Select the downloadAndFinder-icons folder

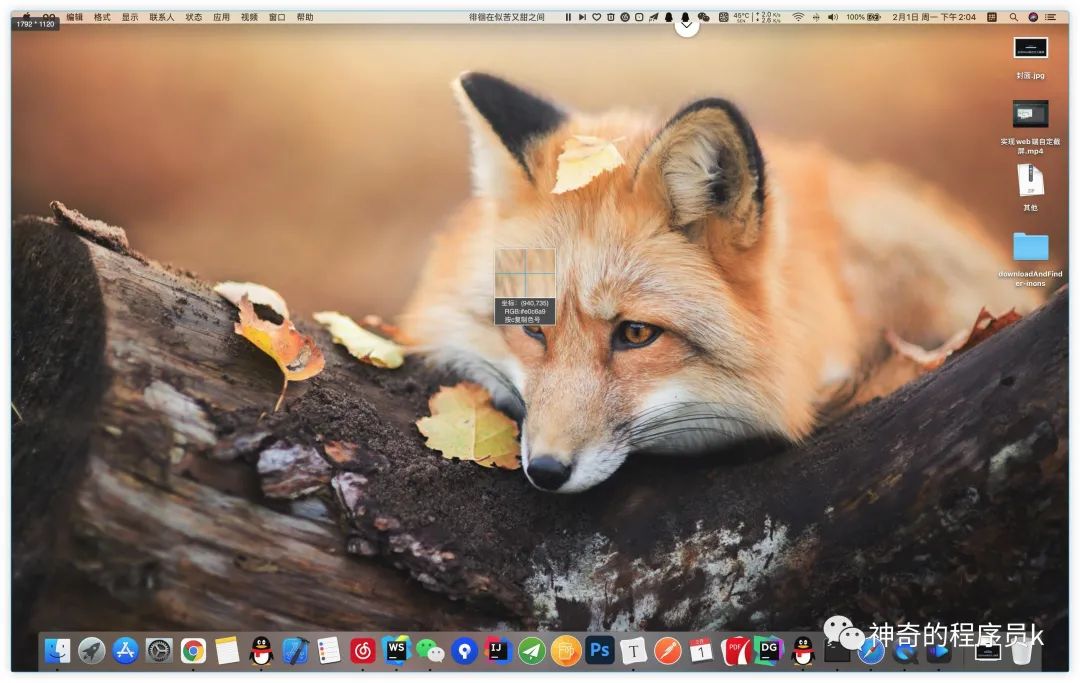tap(1030, 259)
